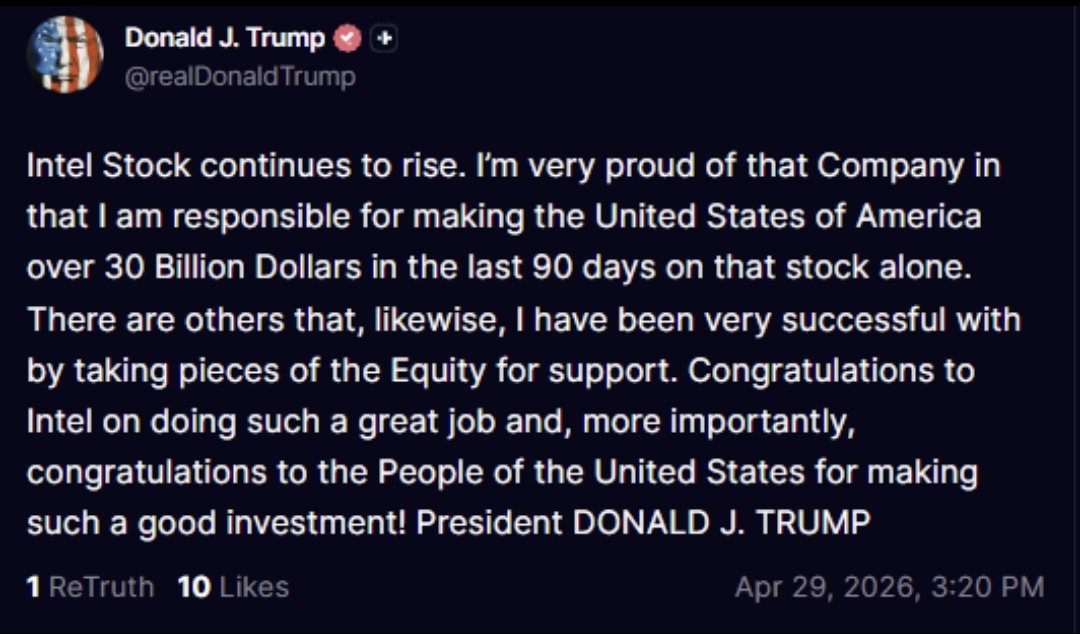Click the words 'Congratulations to' in the post
This screenshot has width=1080, height=634.
(831, 371)
